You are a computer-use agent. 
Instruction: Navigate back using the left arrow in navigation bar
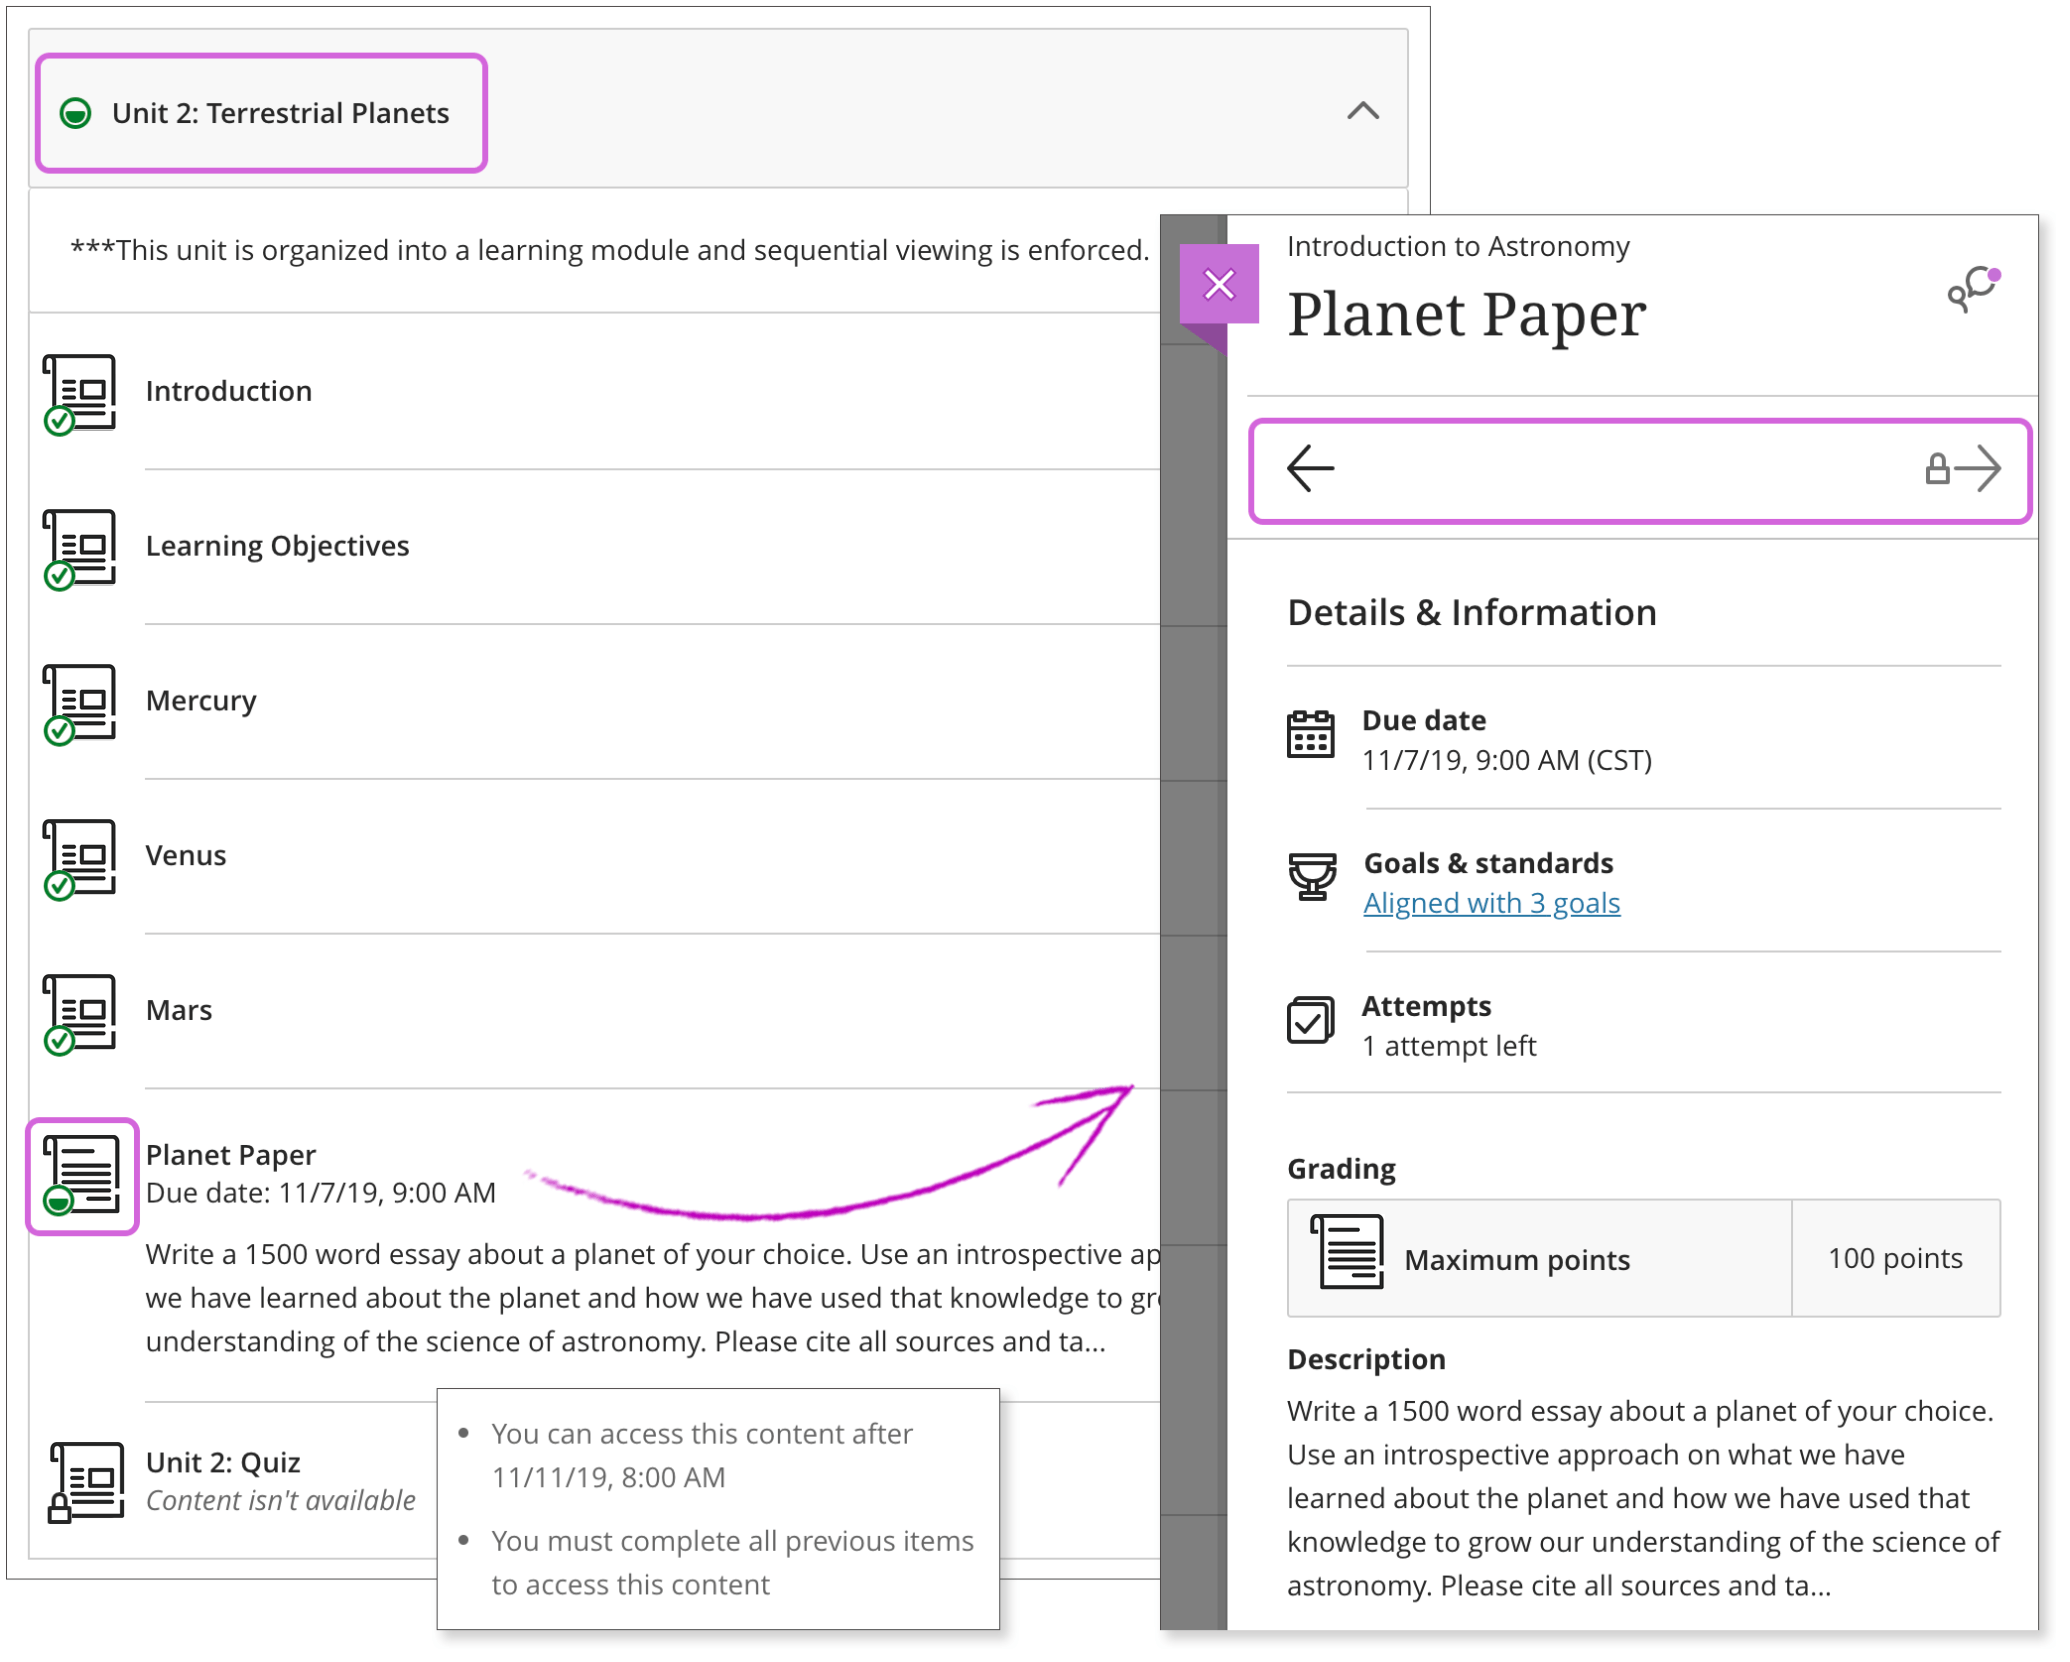(x=1310, y=468)
